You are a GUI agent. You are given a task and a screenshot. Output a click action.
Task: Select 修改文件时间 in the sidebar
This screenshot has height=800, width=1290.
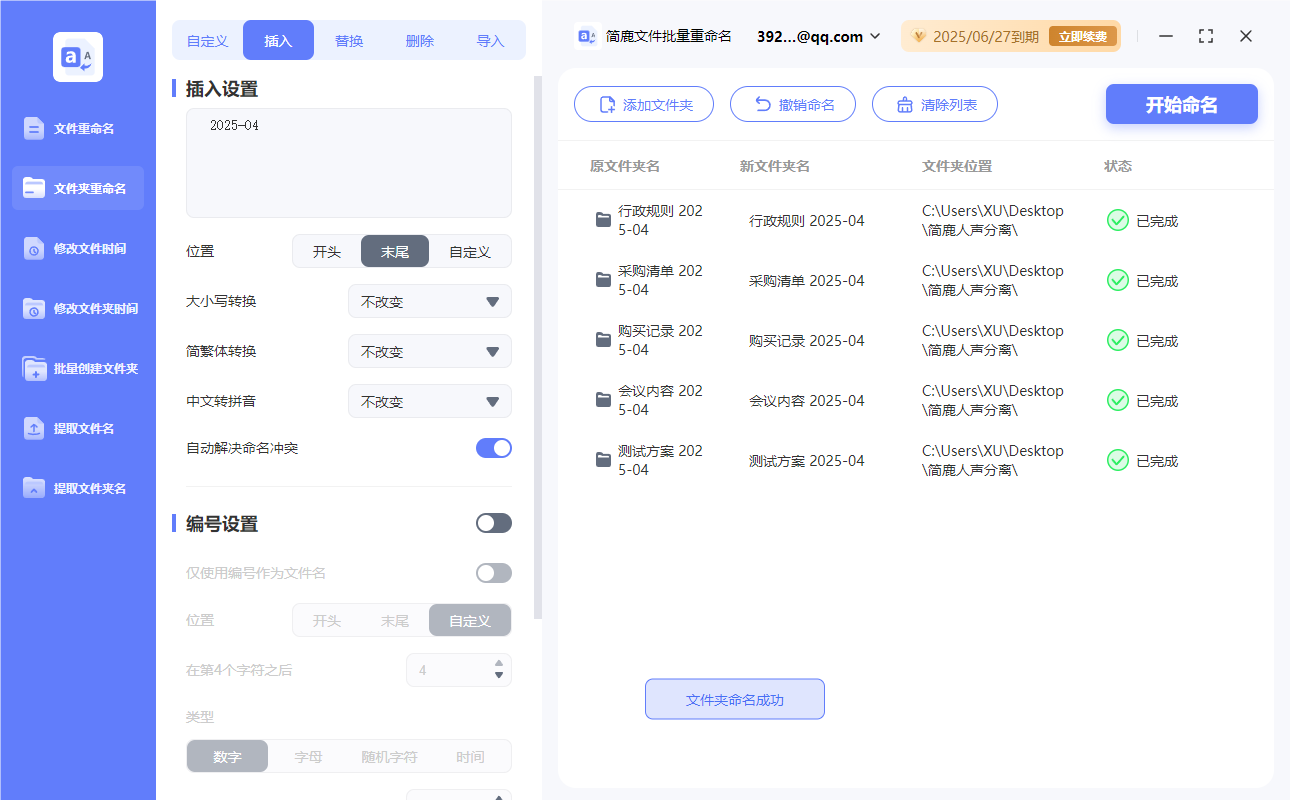77,248
